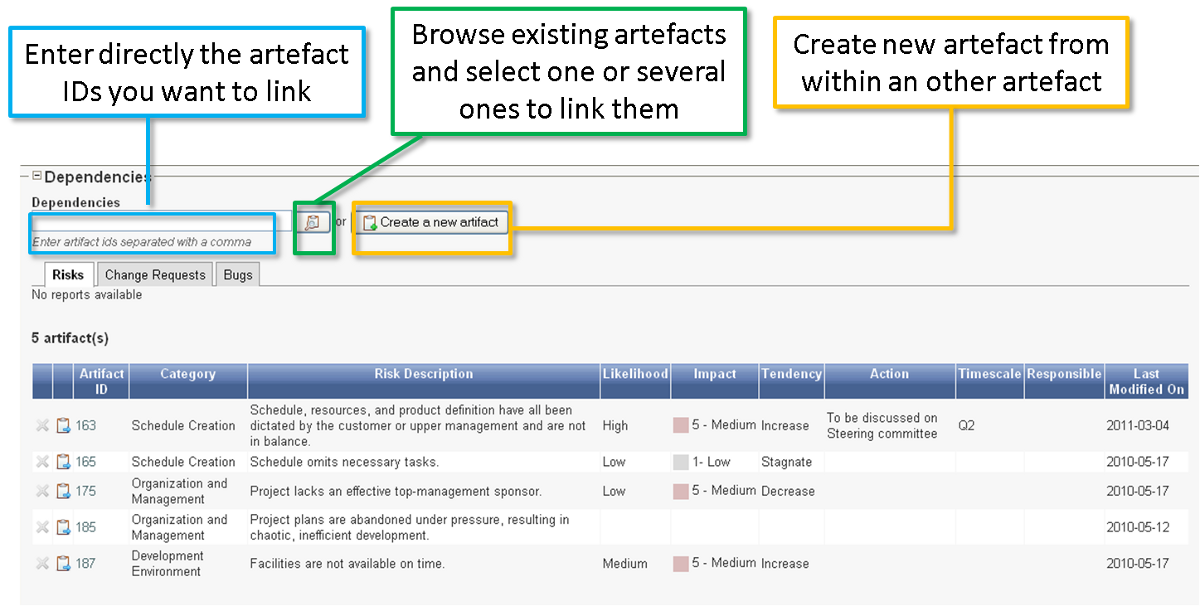This screenshot has height=606, width=1200.
Task: Click the delete X icon for artifact 175
Action: click(x=42, y=491)
